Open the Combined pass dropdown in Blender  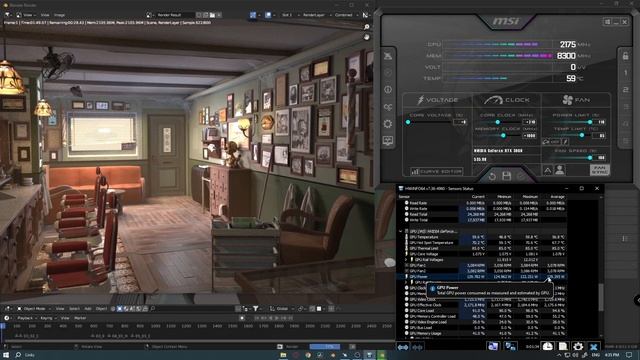point(346,15)
